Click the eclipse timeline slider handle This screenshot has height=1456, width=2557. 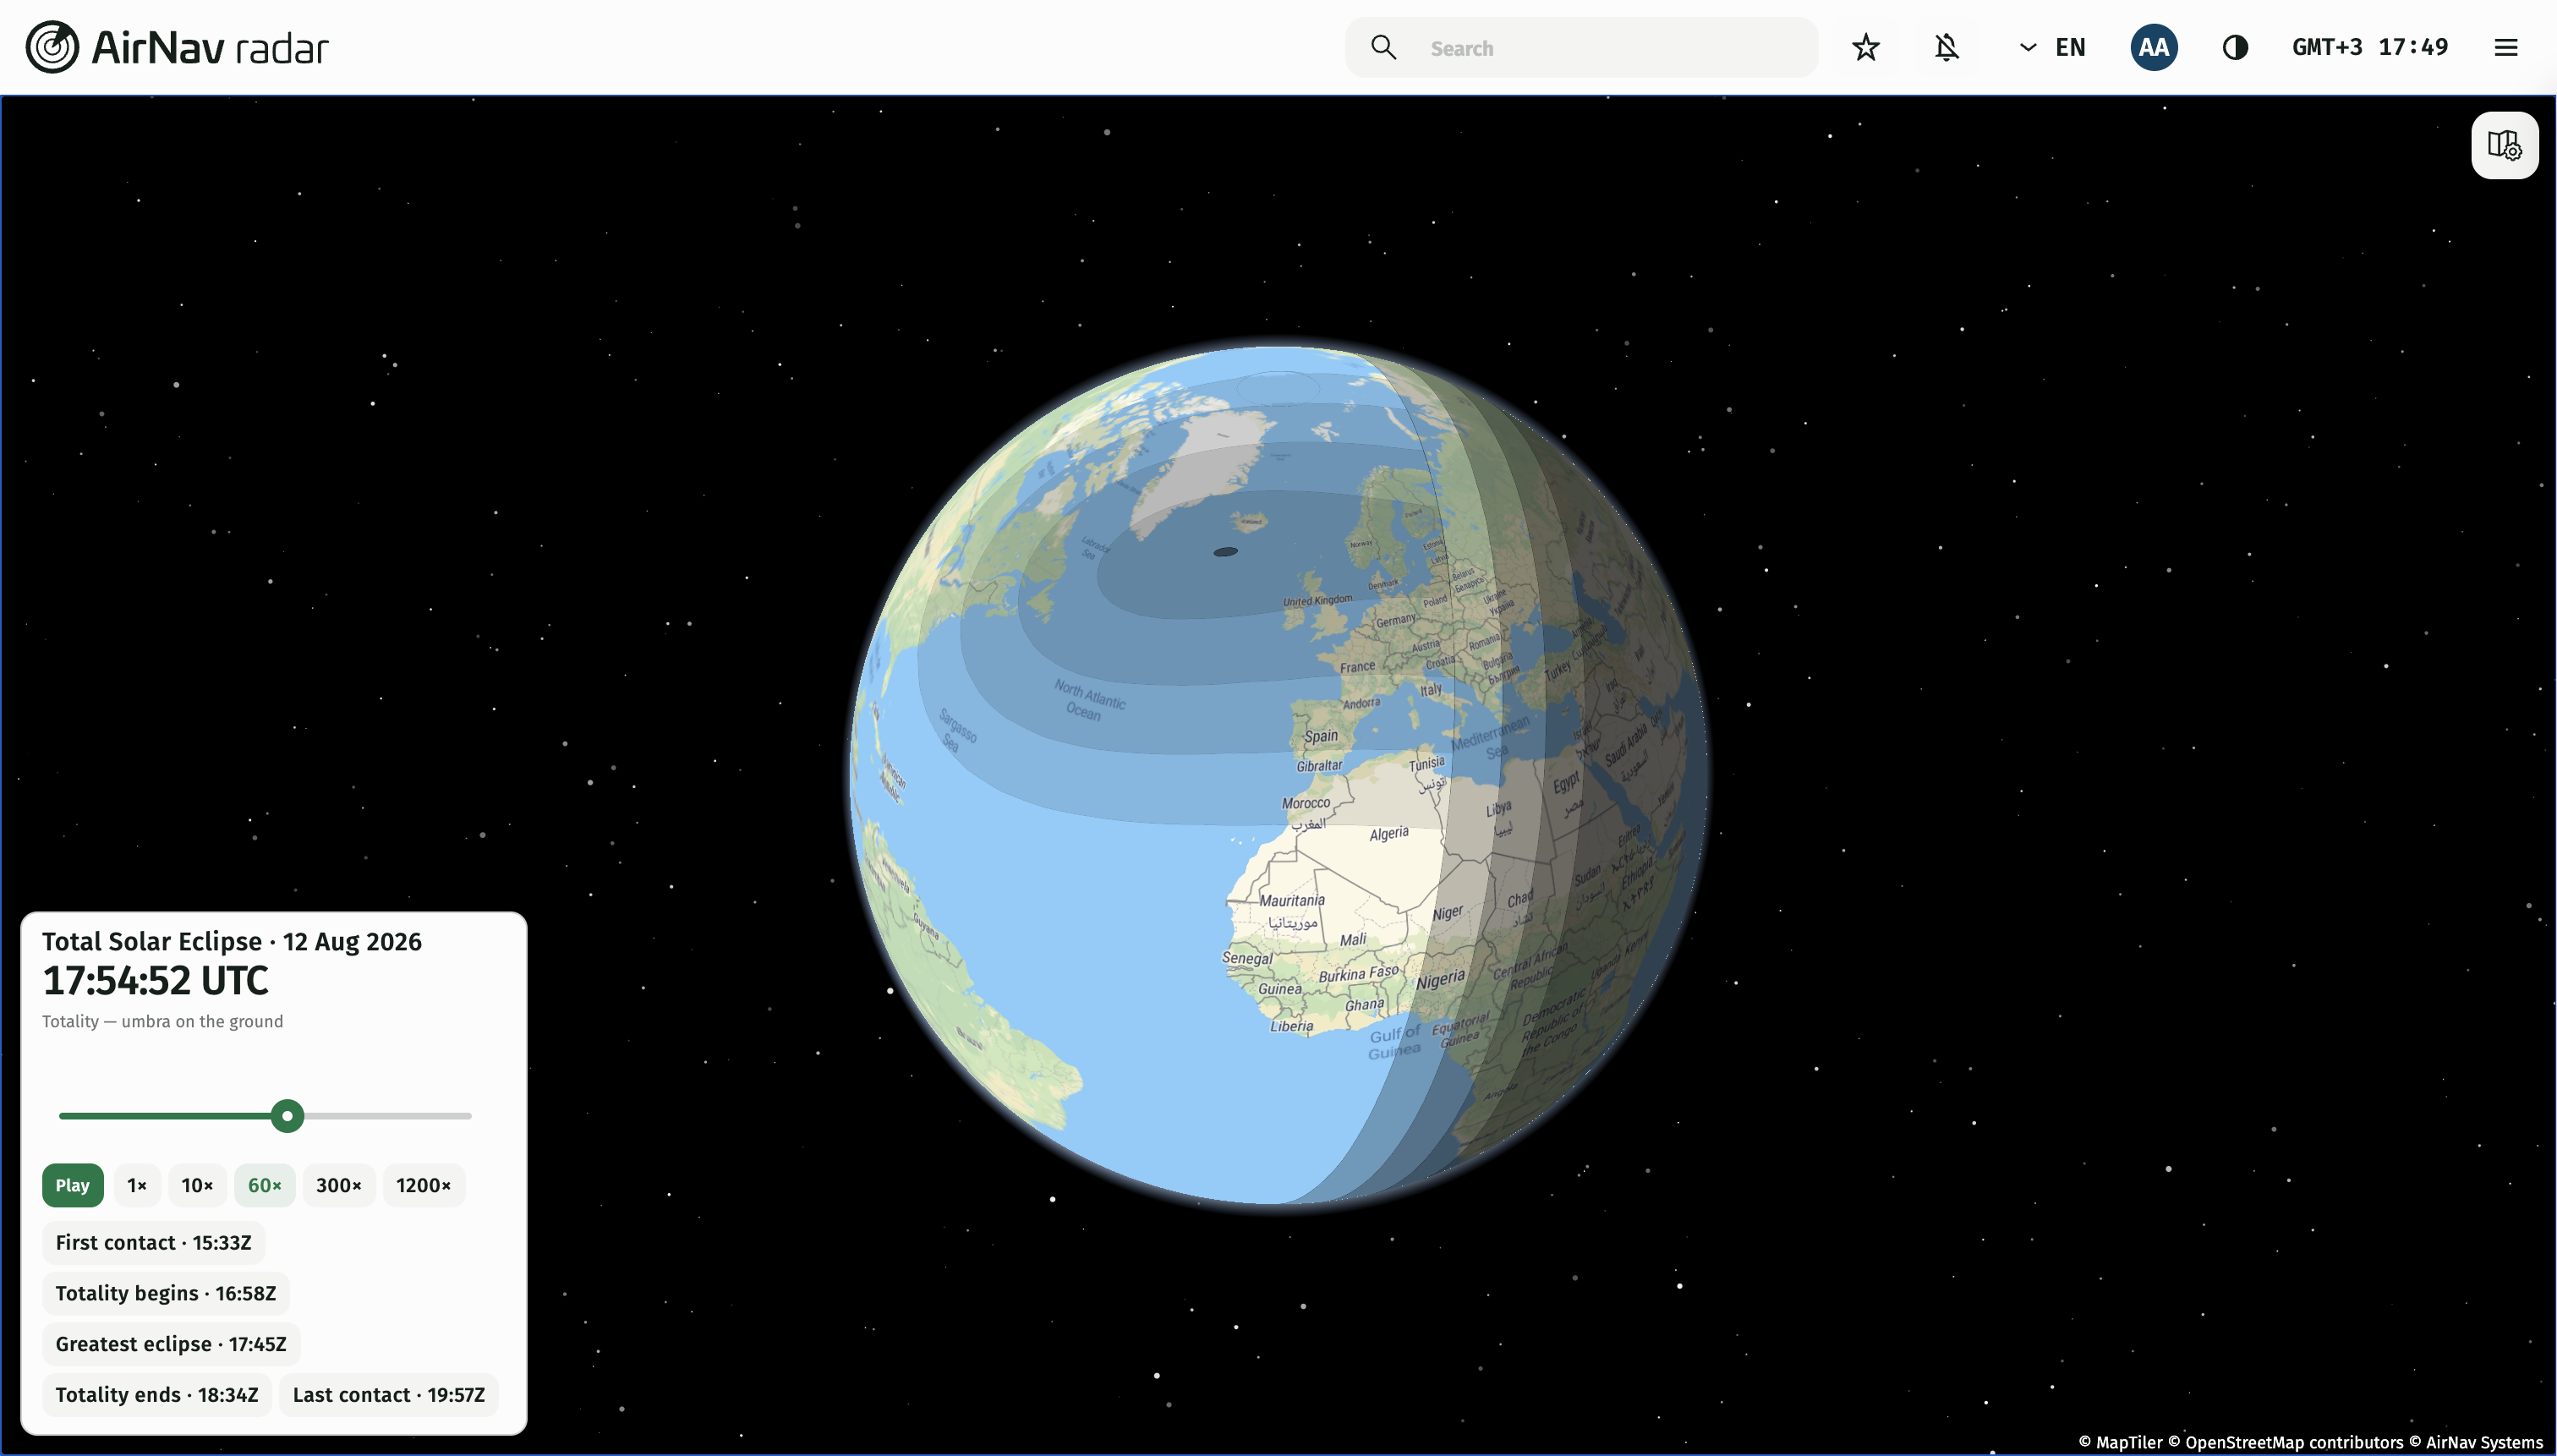coord(287,1116)
